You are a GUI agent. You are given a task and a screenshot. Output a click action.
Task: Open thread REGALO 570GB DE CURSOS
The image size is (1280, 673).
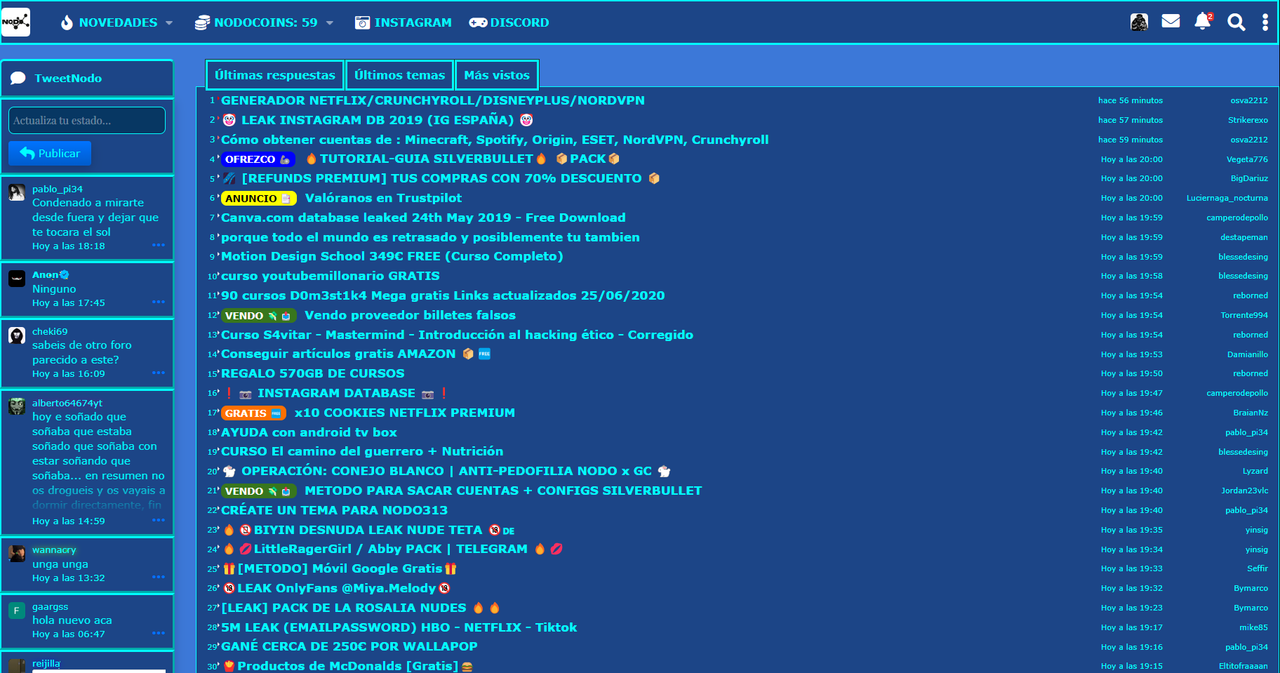point(313,374)
